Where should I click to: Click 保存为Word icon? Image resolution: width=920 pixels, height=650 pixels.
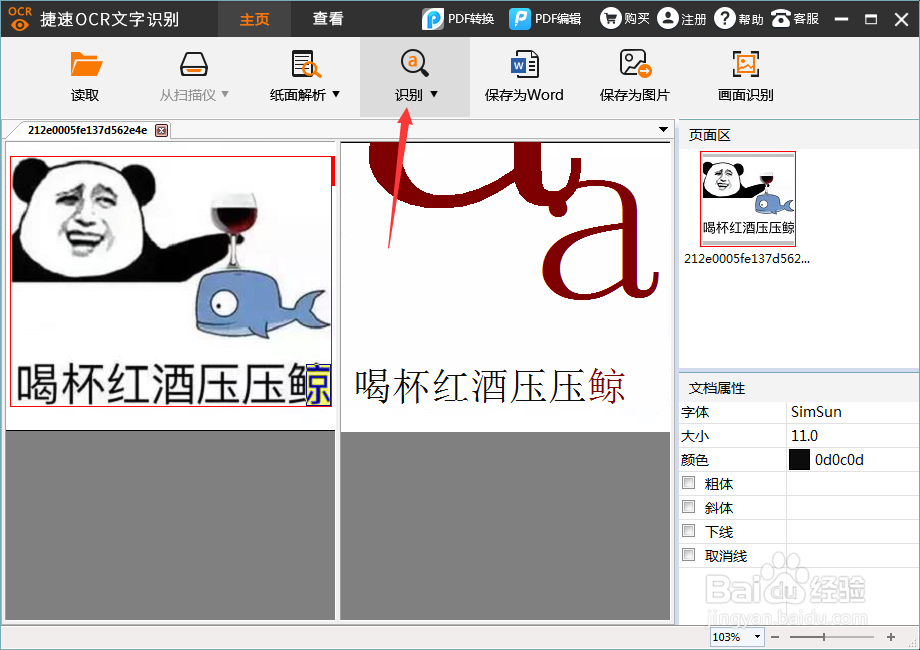(525, 64)
